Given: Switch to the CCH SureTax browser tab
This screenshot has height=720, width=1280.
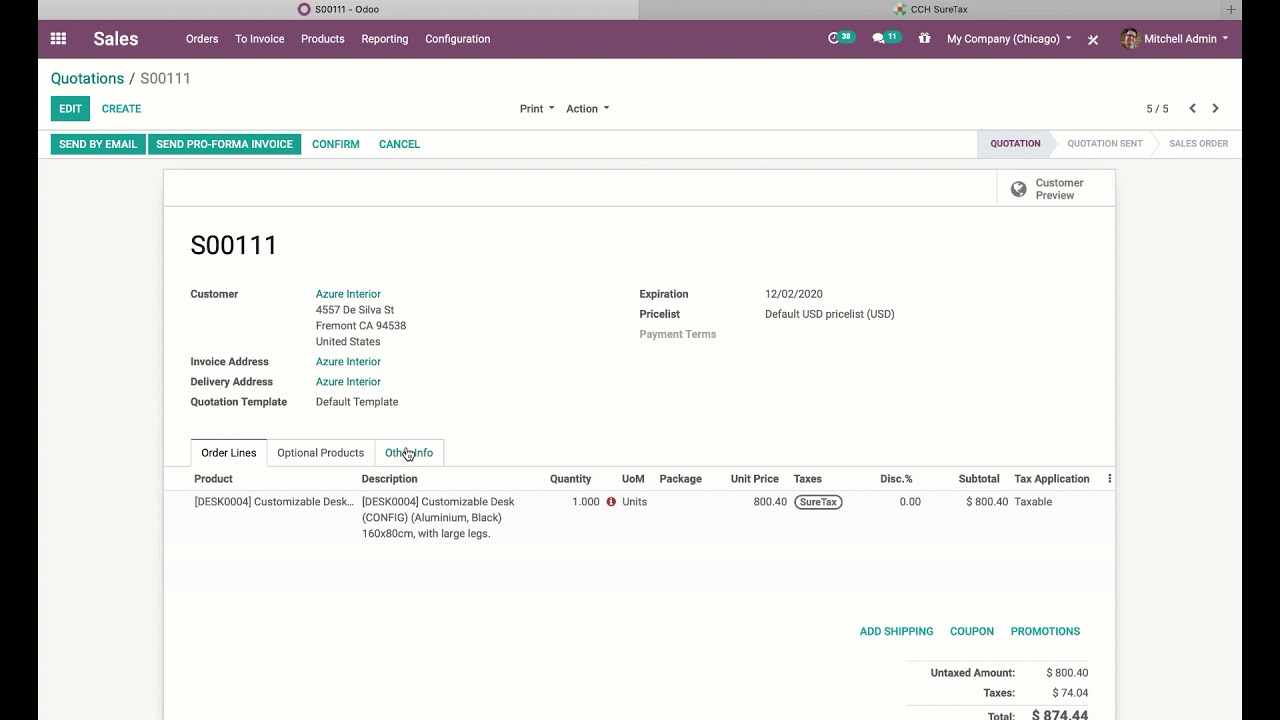Looking at the screenshot, I should click(x=930, y=9).
